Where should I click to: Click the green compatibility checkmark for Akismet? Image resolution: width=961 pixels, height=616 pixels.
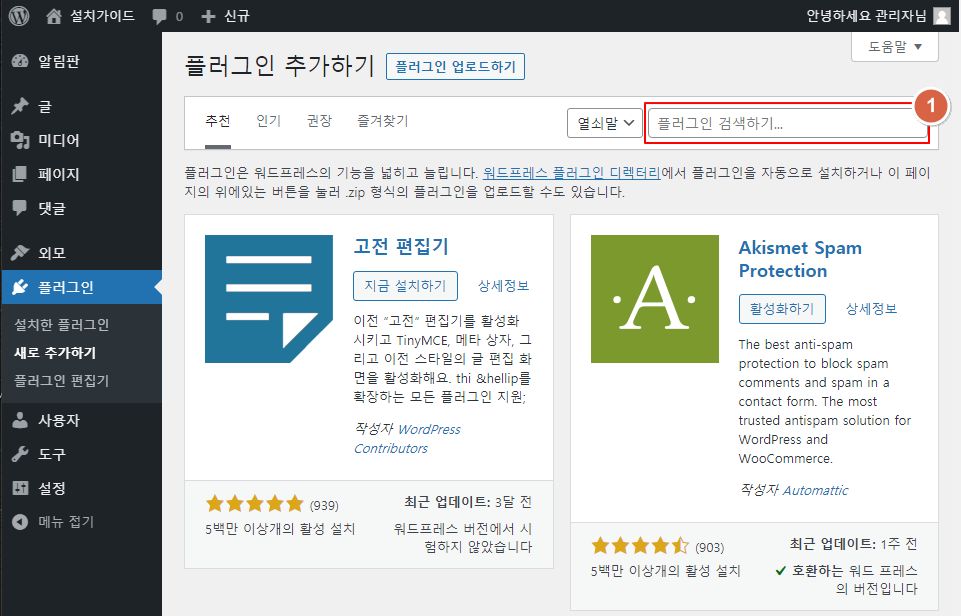[781, 571]
